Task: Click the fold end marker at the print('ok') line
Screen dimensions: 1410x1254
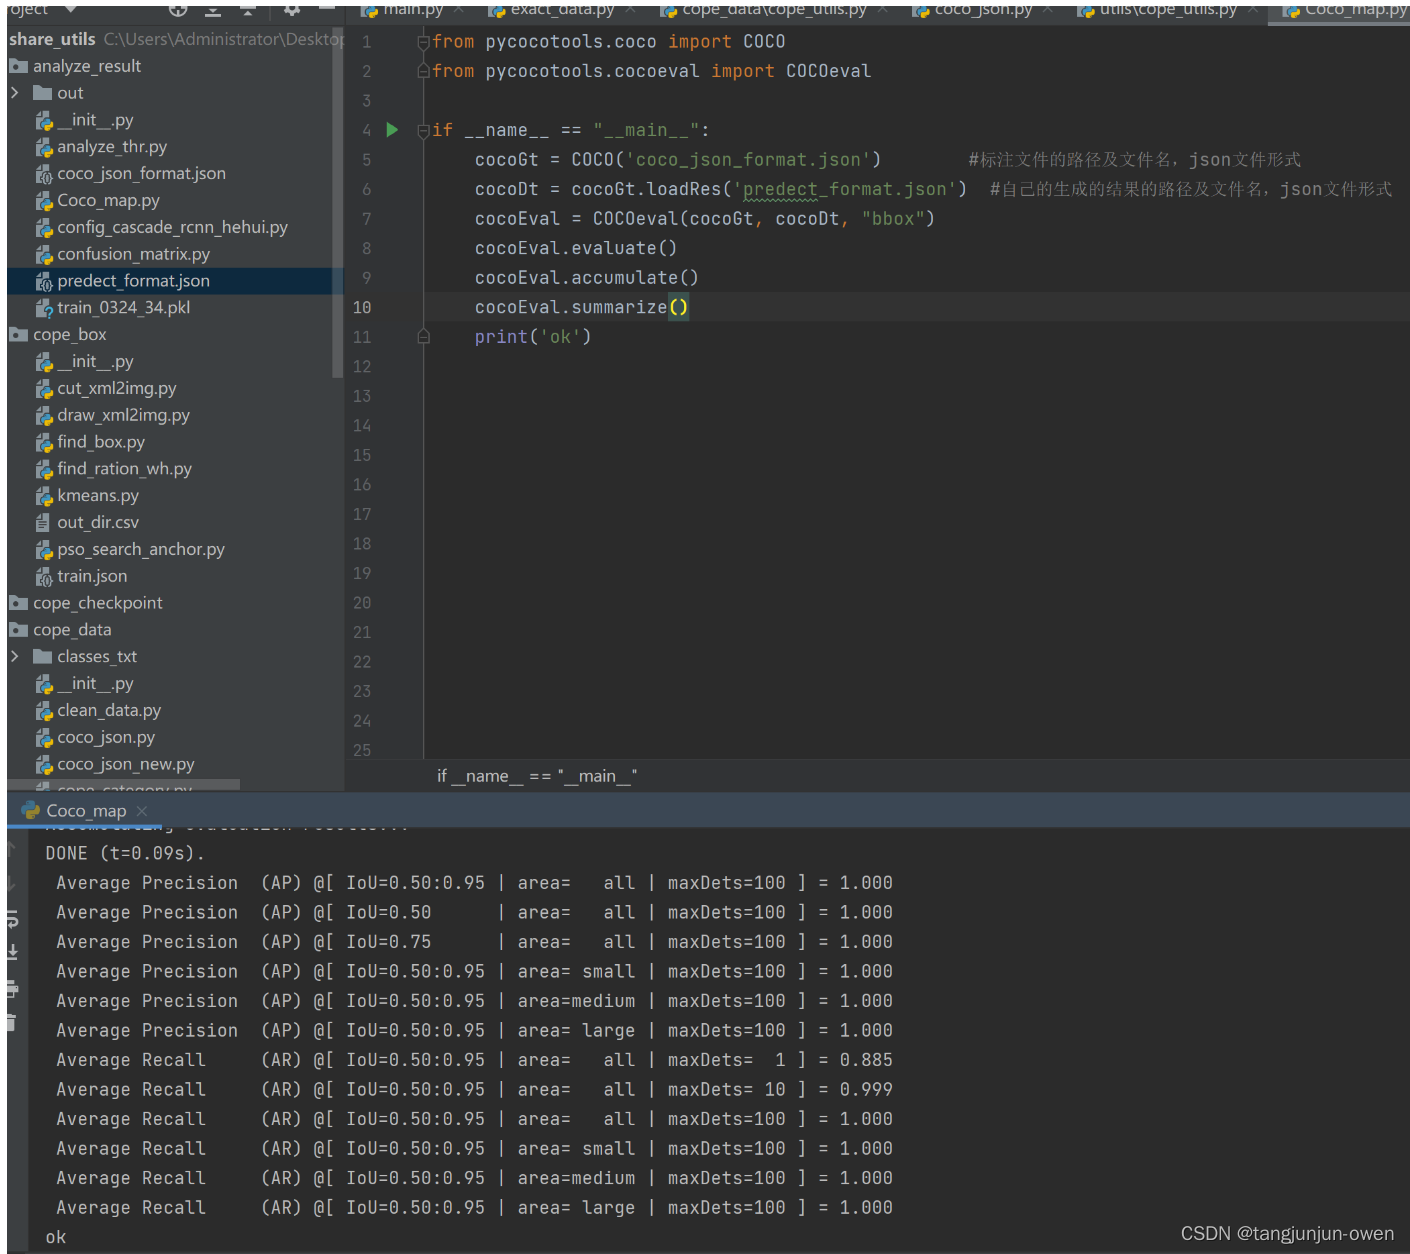Action: (x=424, y=337)
